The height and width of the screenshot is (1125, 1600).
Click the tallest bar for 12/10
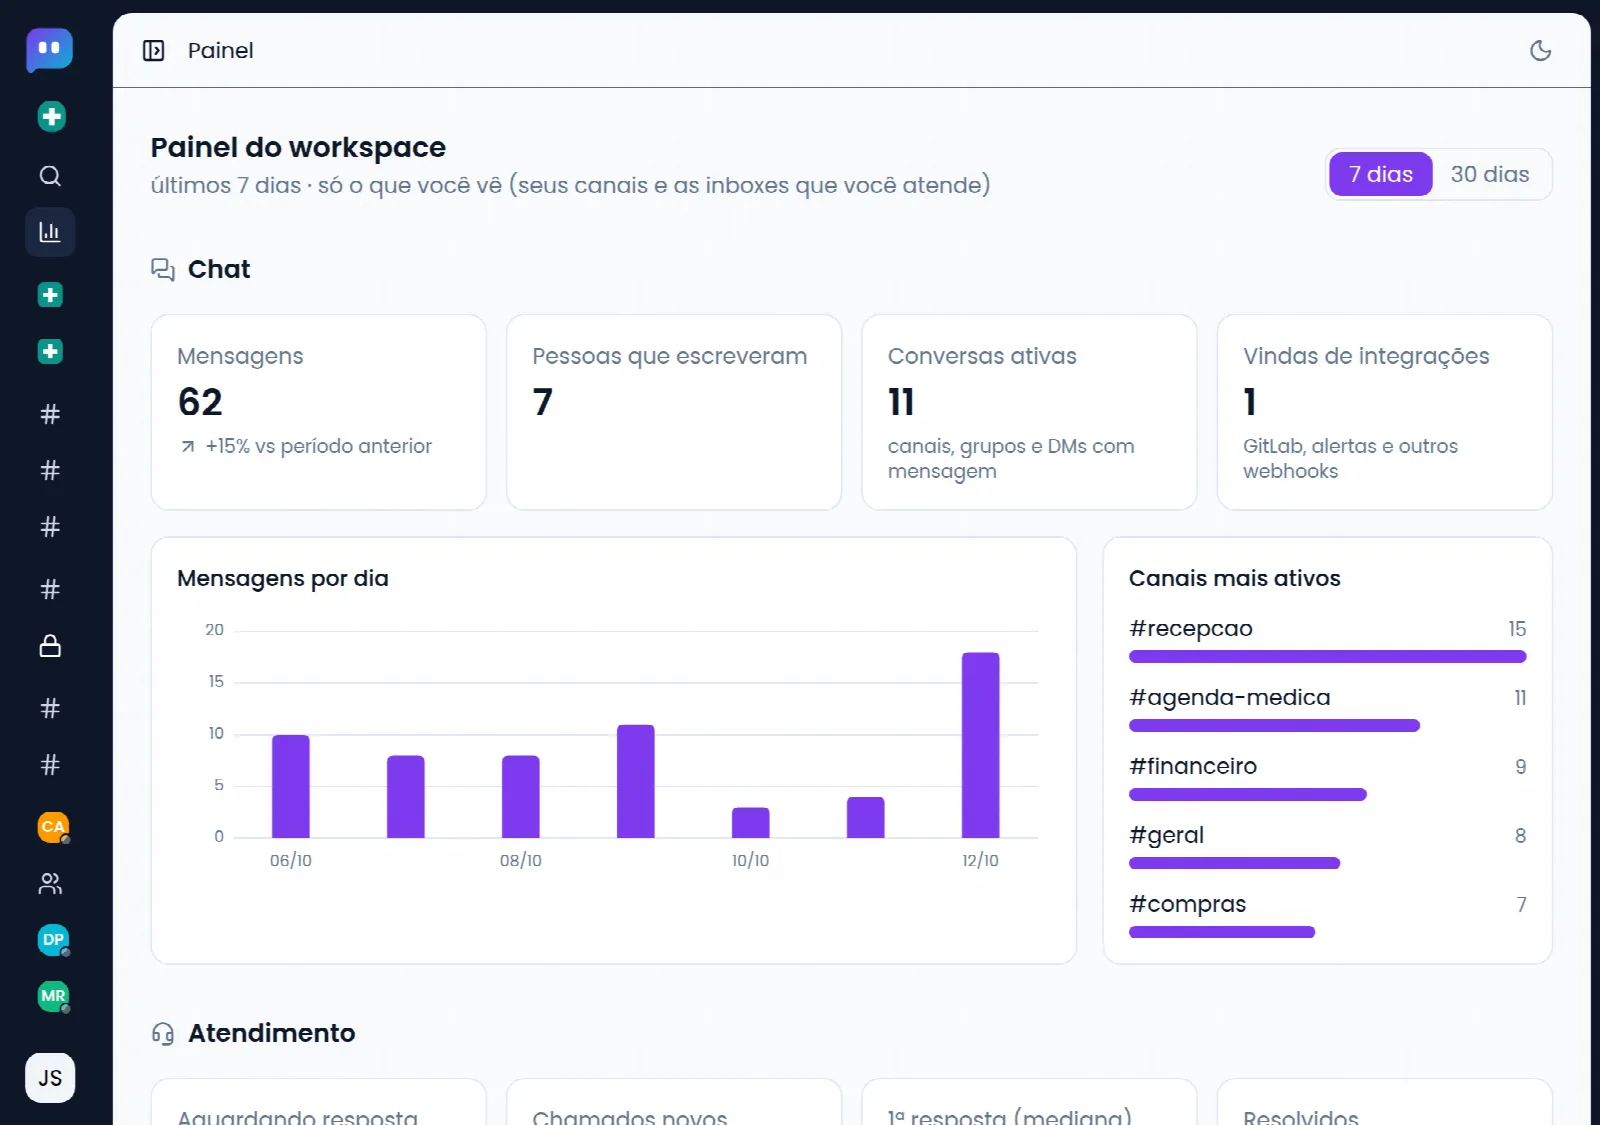pyautogui.click(x=980, y=745)
